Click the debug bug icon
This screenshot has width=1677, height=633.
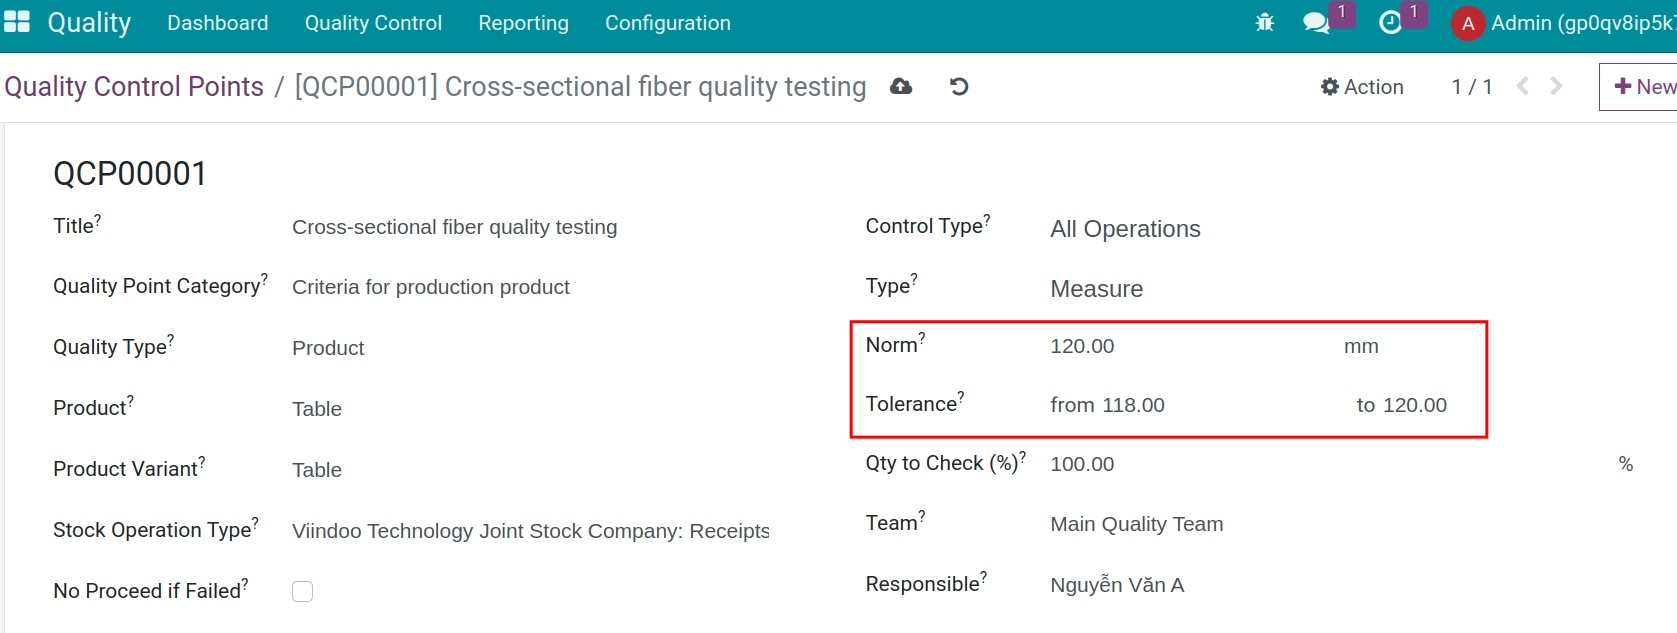click(x=1265, y=22)
